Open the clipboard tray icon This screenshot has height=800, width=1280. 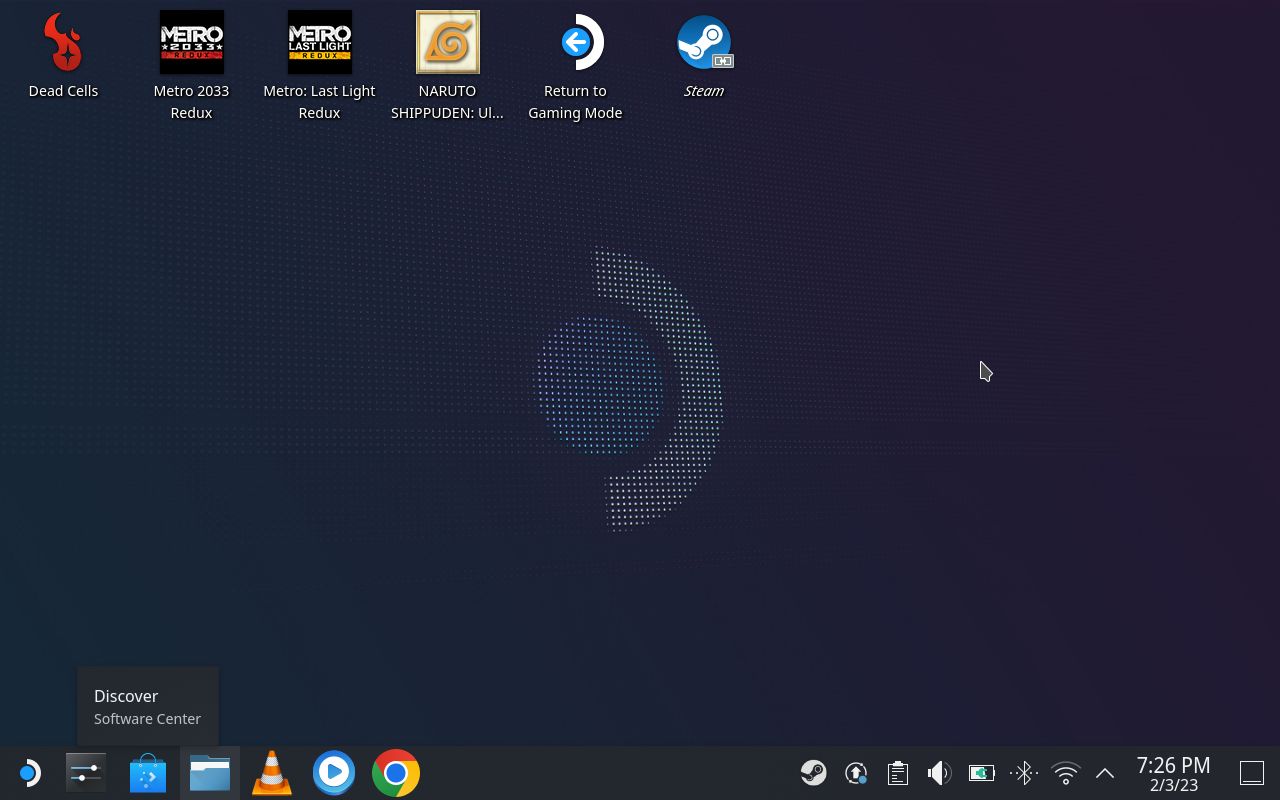point(897,773)
